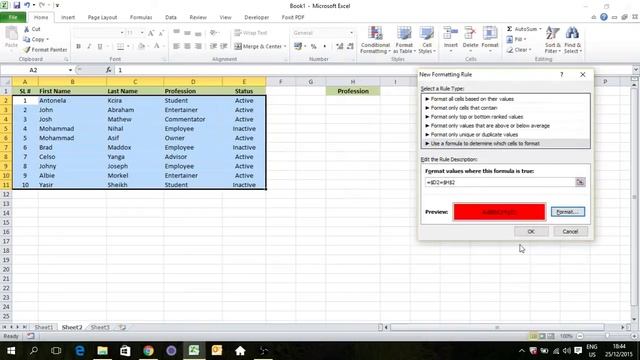
Task: Click the Comma Style icon
Action: click(x=324, y=47)
